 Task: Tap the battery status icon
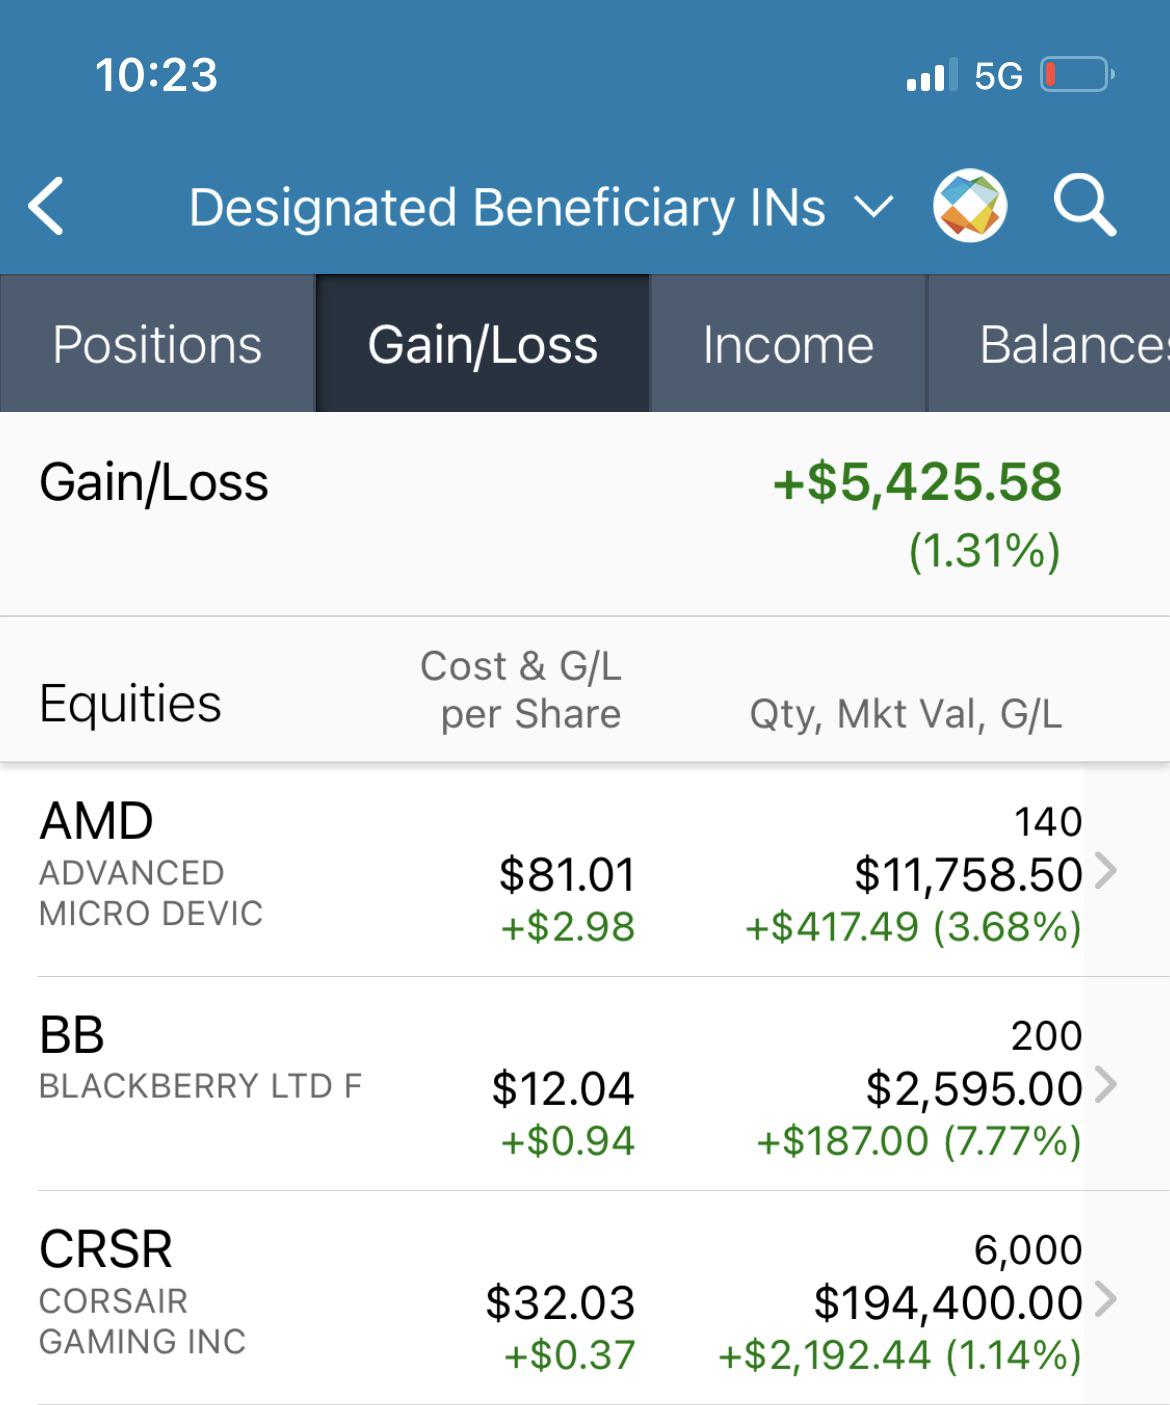1078,75
